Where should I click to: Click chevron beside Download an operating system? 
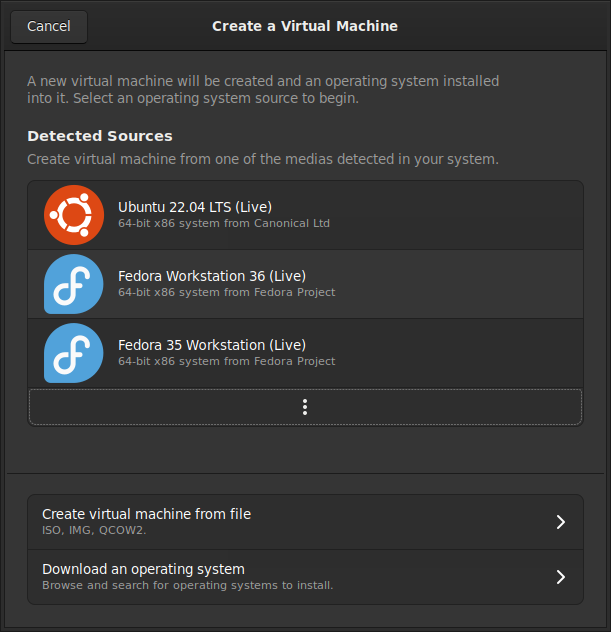click(x=561, y=577)
